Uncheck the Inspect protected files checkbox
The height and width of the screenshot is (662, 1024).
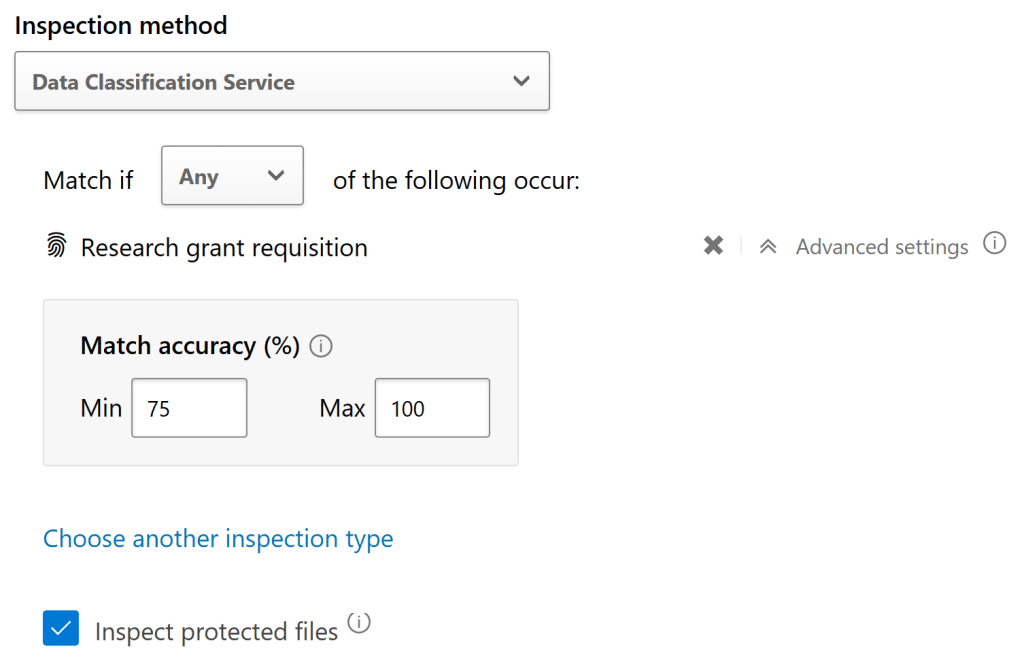coord(61,629)
